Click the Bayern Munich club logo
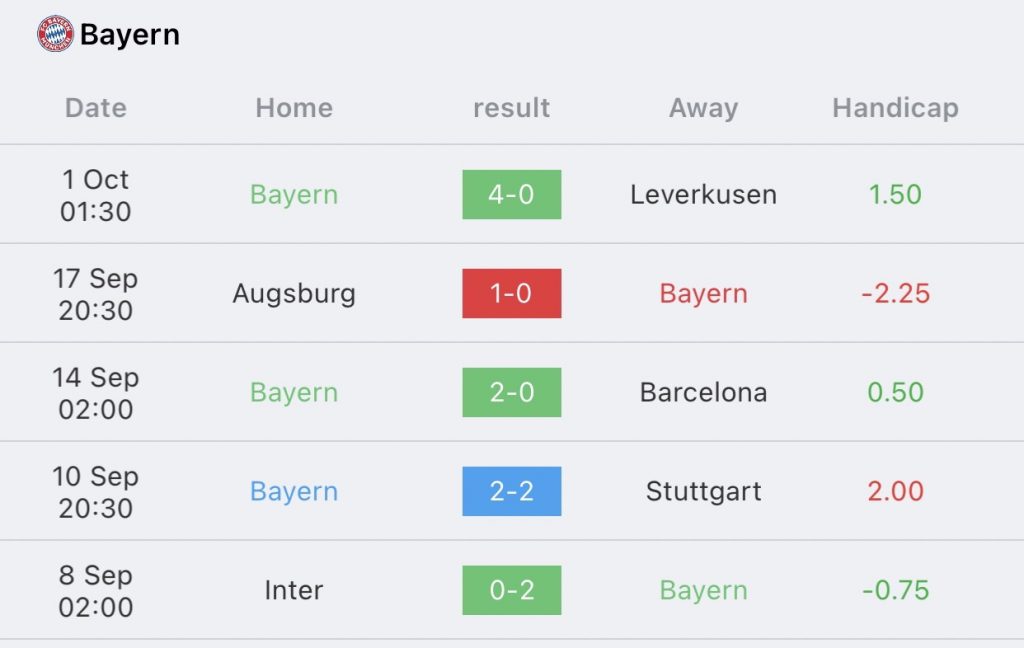 (56, 34)
